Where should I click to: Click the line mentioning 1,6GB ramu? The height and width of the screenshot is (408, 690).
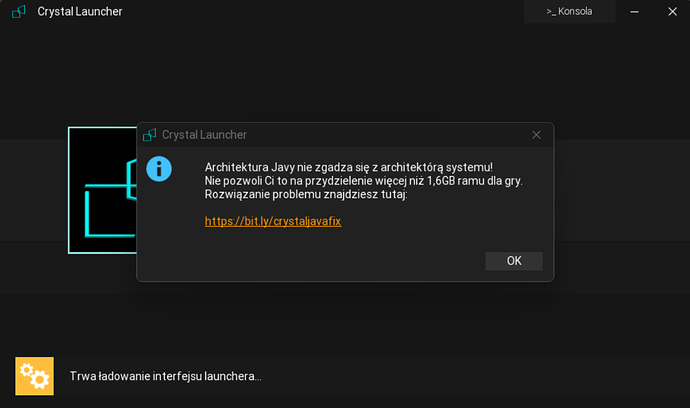pyautogui.click(x=364, y=181)
